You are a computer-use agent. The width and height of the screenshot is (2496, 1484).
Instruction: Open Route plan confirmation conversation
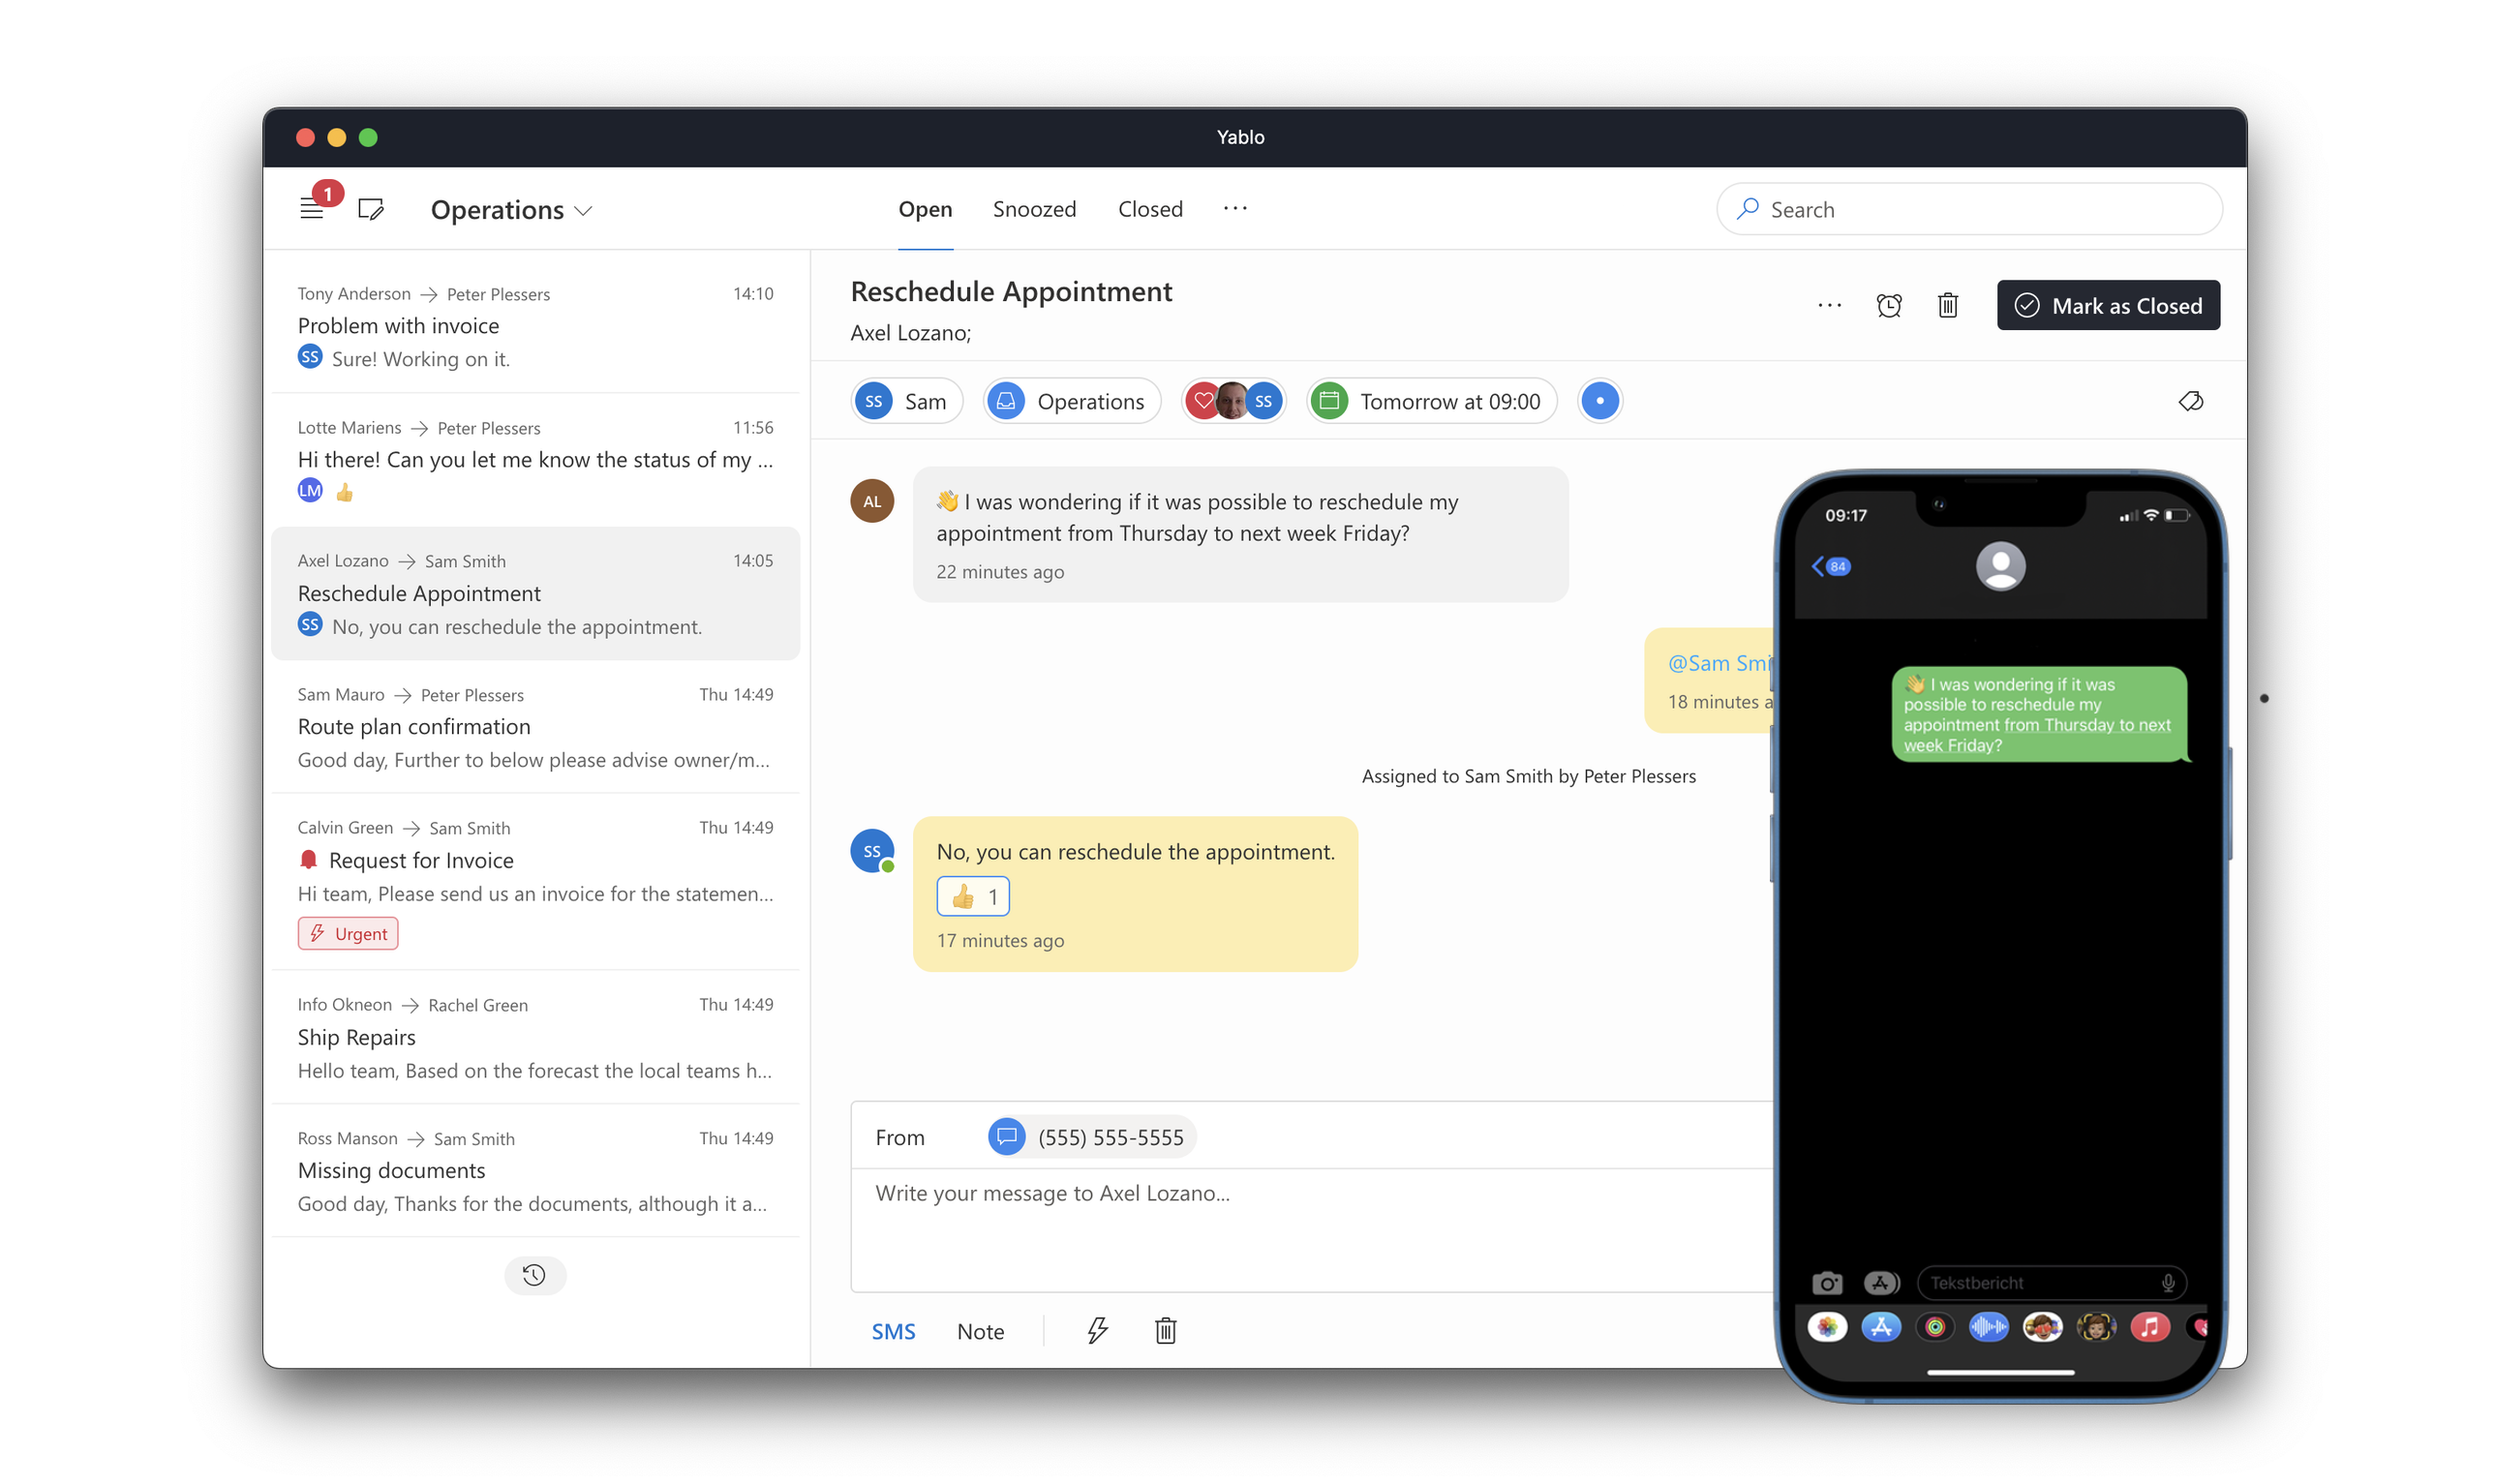(x=535, y=727)
